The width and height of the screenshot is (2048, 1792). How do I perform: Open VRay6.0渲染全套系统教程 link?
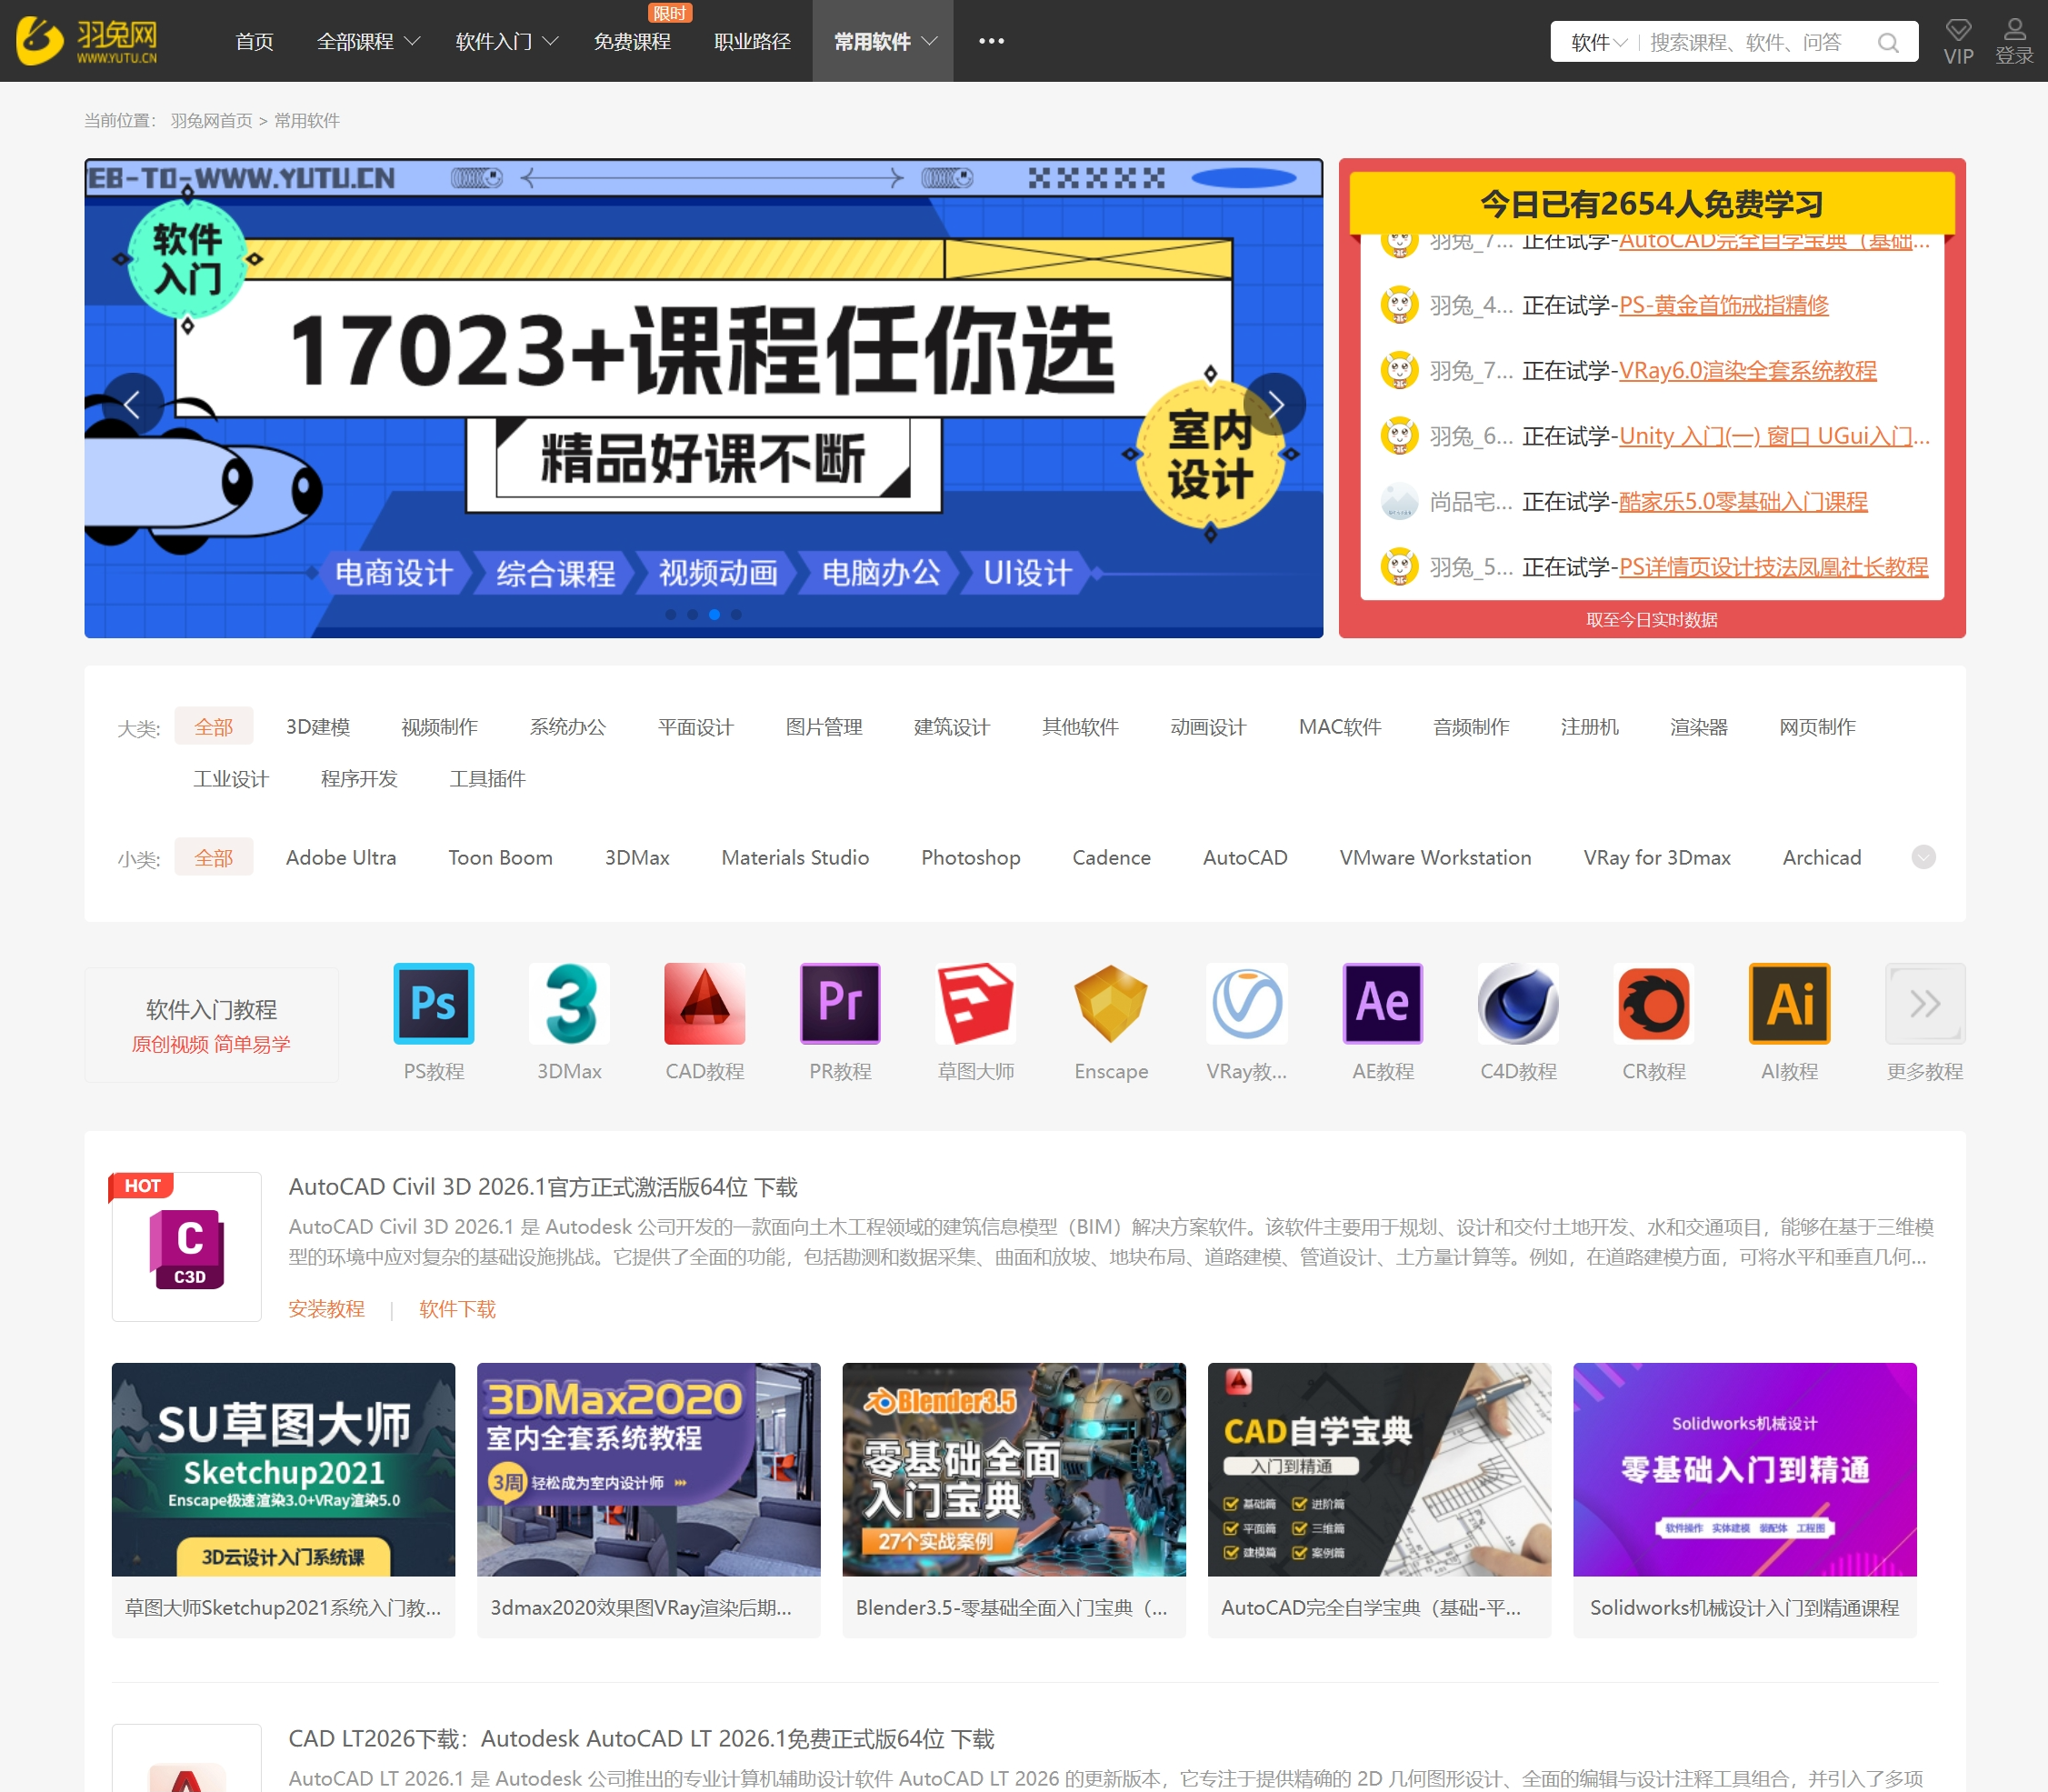click(x=1747, y=370)
